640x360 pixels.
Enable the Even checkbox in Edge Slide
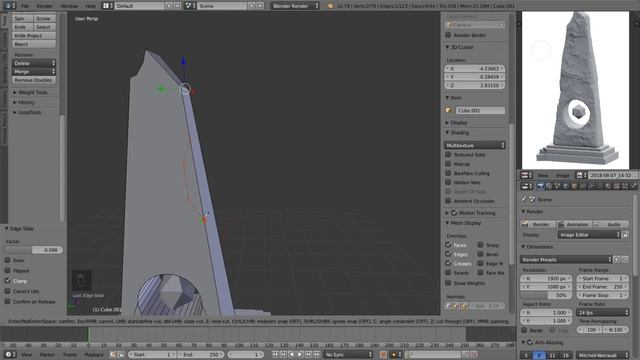click(7, 260)
